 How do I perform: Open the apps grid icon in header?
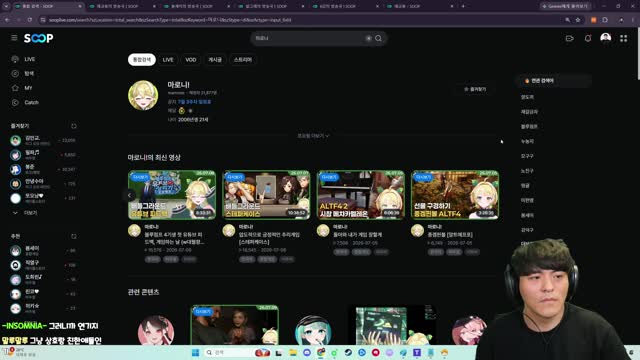pyautogui.click(x=624, y=38)
